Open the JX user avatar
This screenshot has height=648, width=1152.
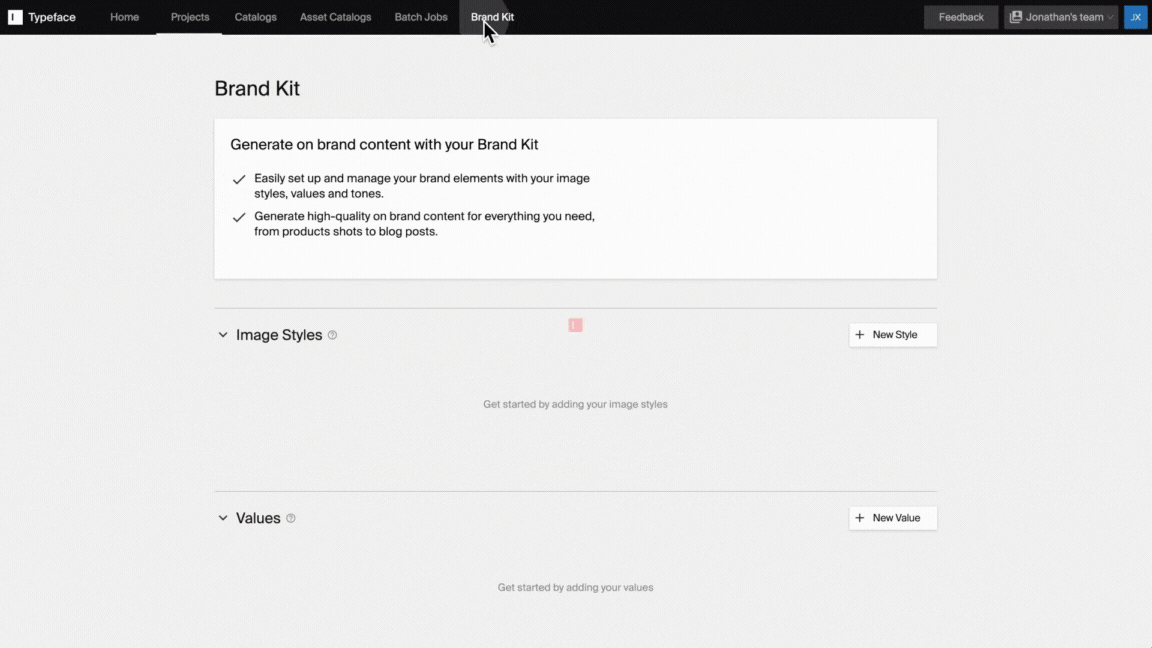pyautogui.click(x=1135, y=16)
